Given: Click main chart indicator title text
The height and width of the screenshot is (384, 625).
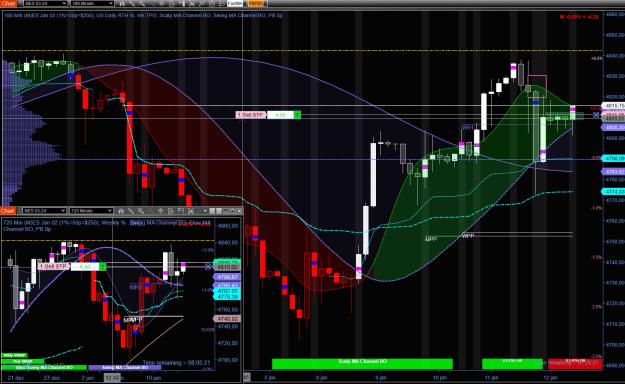Looking at the screenshot, I should [143, 15].
